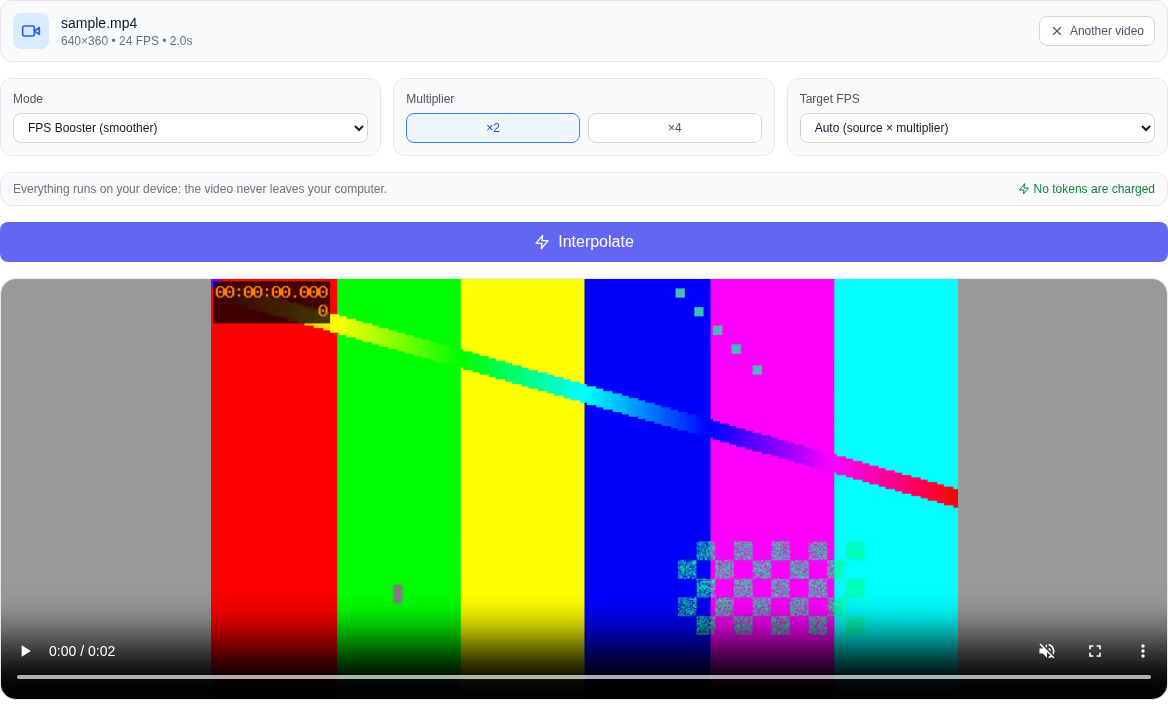Open the Mode dropdown
Viewport: 1168px width, 720px height.
pos(191,128)
